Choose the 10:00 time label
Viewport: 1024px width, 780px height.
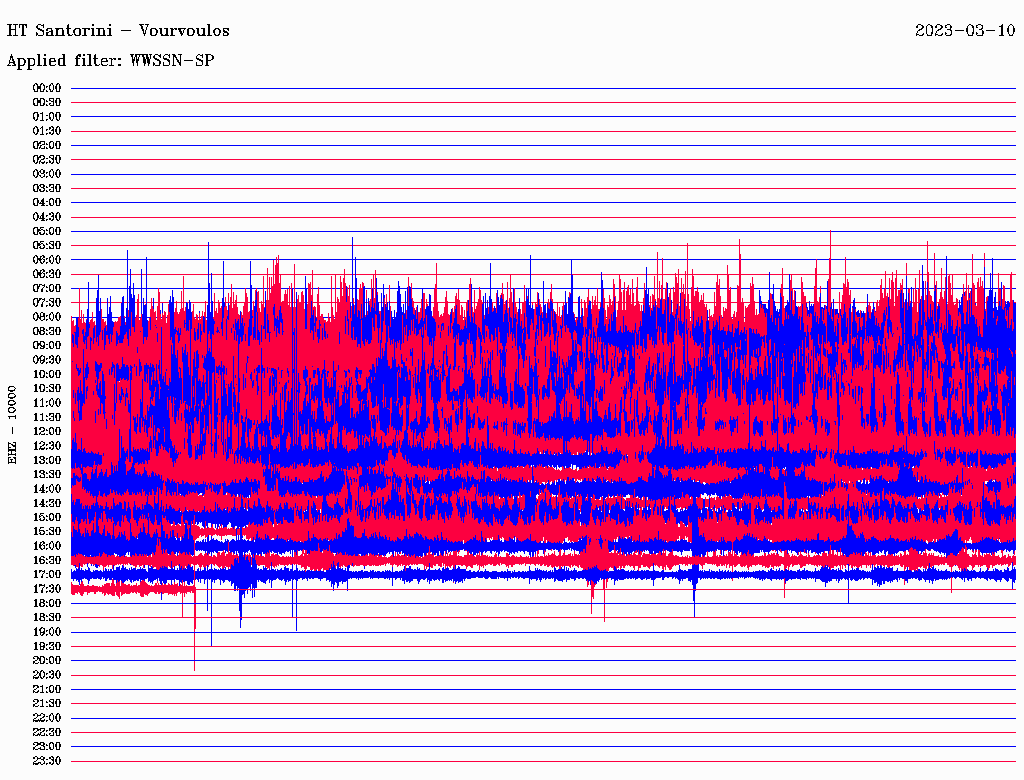coord(47,374)
